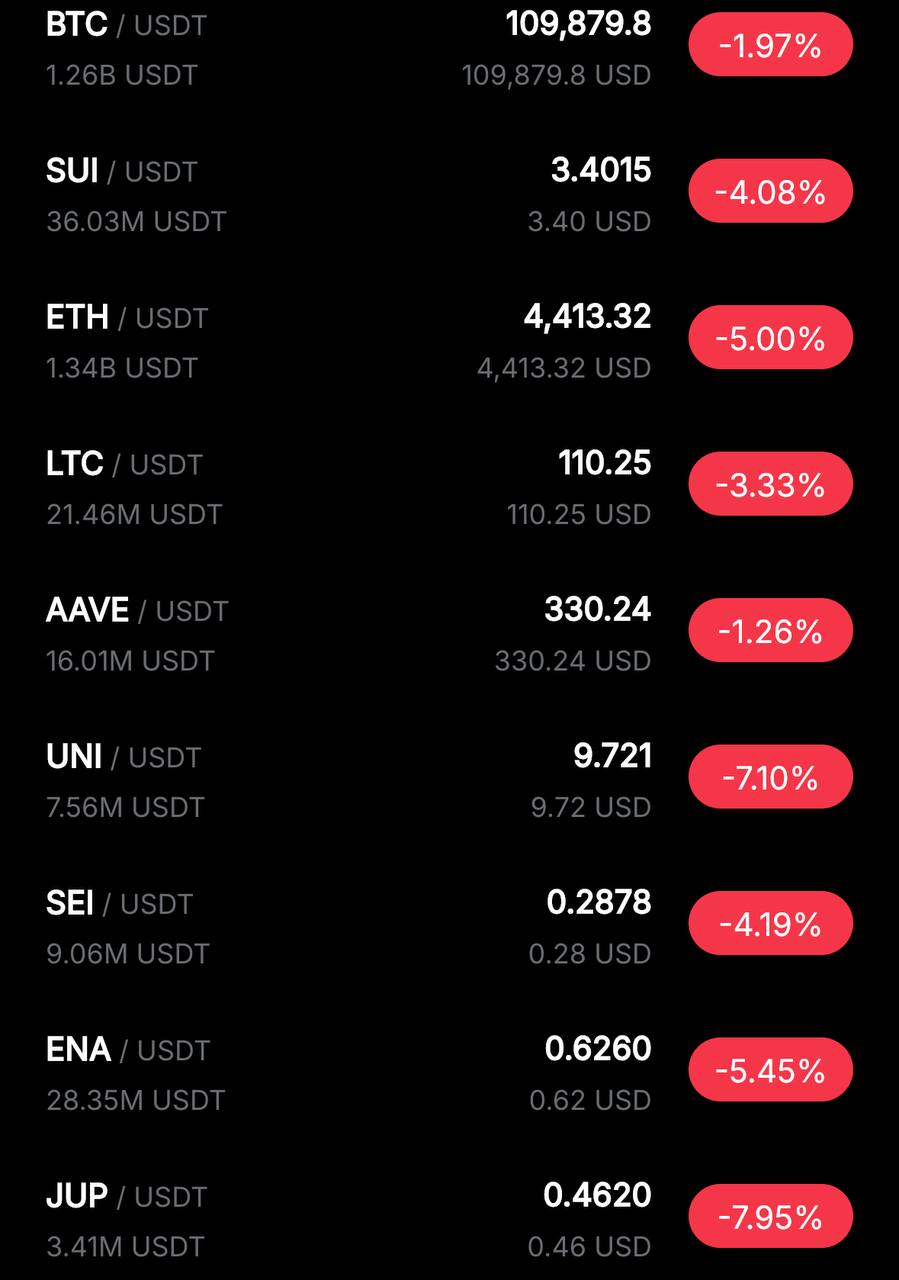Open the UNI / USDT pair
Image resolution: width=899 pixels, height=1280 pixels.
(x=449, y=778)
